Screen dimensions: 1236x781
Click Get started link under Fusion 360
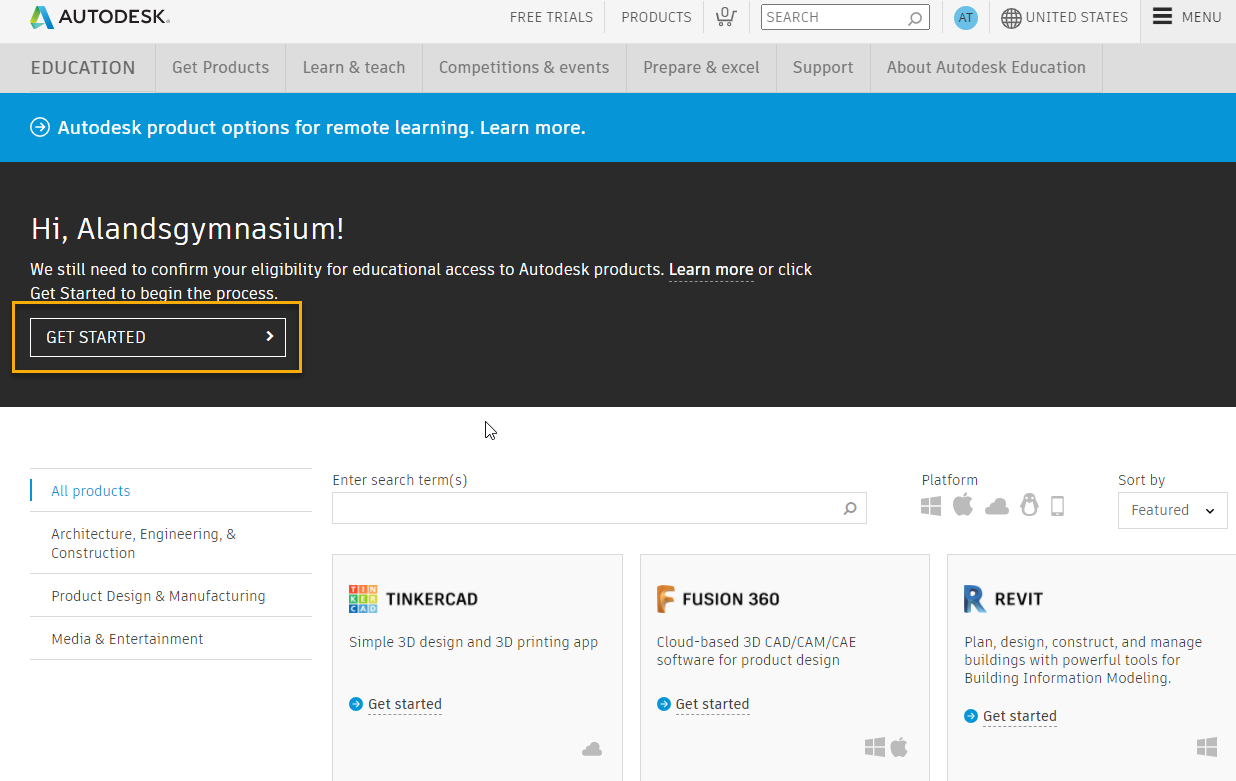712,704
